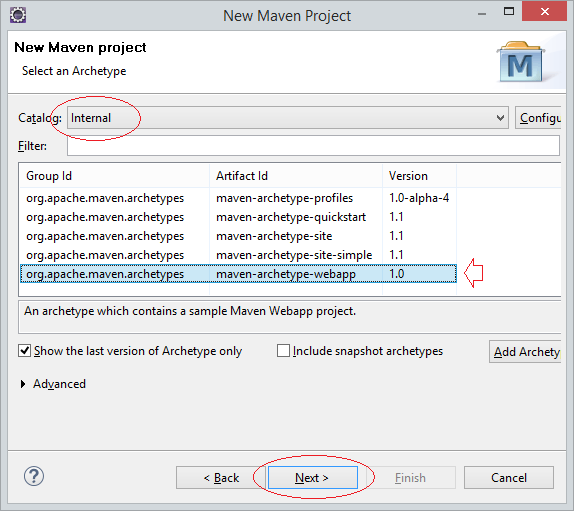
Task: Click the Next button
Action: 313,477
